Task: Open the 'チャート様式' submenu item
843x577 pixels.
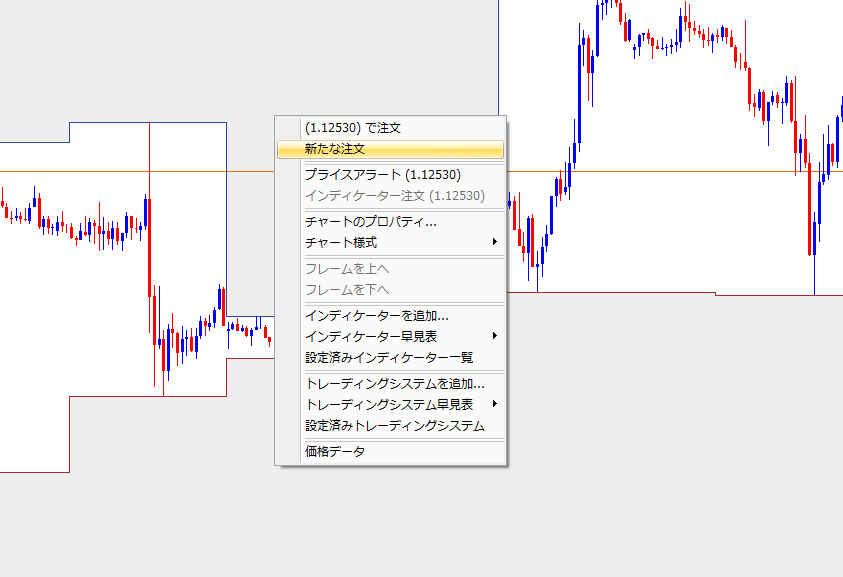Action: (x=390, y=243)
